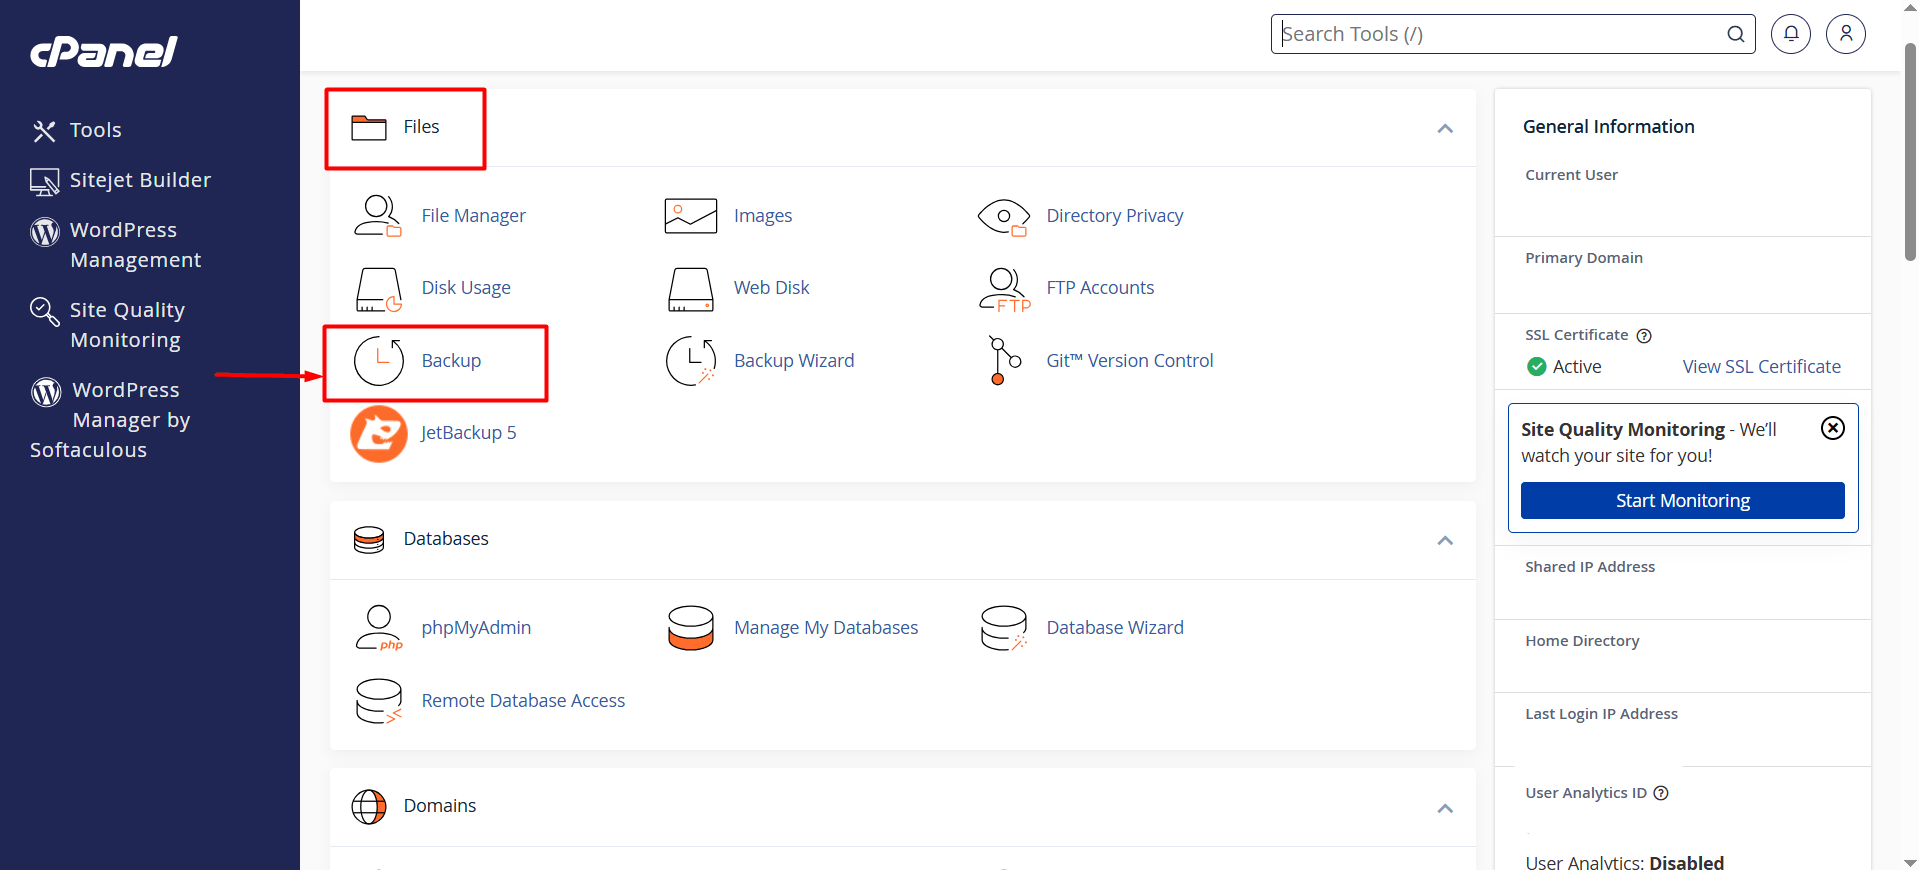Launch the JetBackup 5 orange icon

pos(378,433)
